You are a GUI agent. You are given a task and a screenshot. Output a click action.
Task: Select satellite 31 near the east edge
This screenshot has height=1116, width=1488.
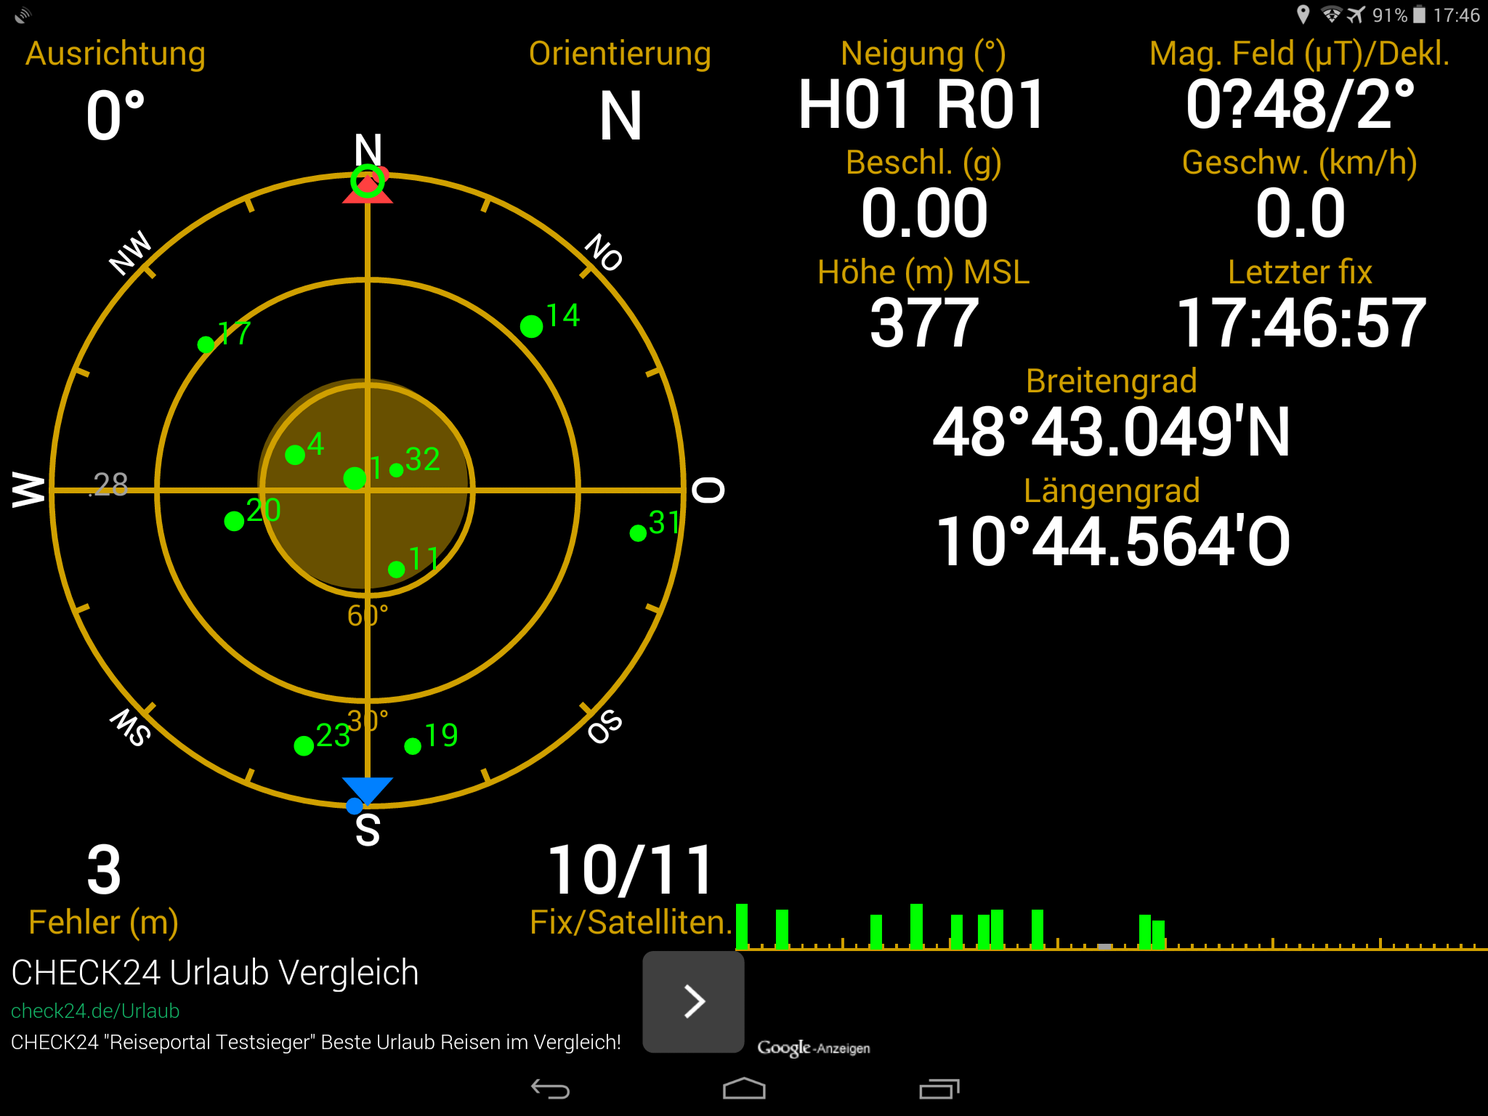[638, 533]
